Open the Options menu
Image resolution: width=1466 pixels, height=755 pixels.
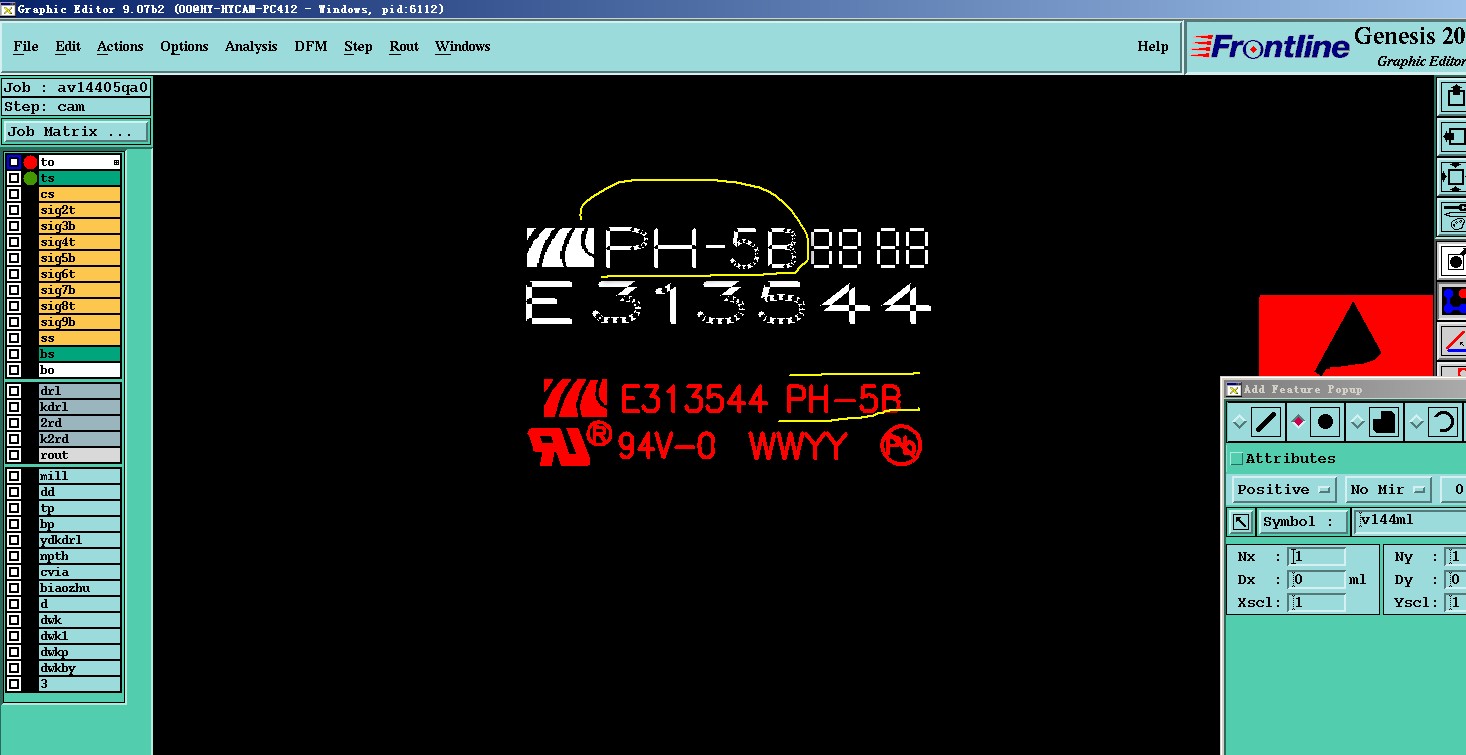click(184, 46)
